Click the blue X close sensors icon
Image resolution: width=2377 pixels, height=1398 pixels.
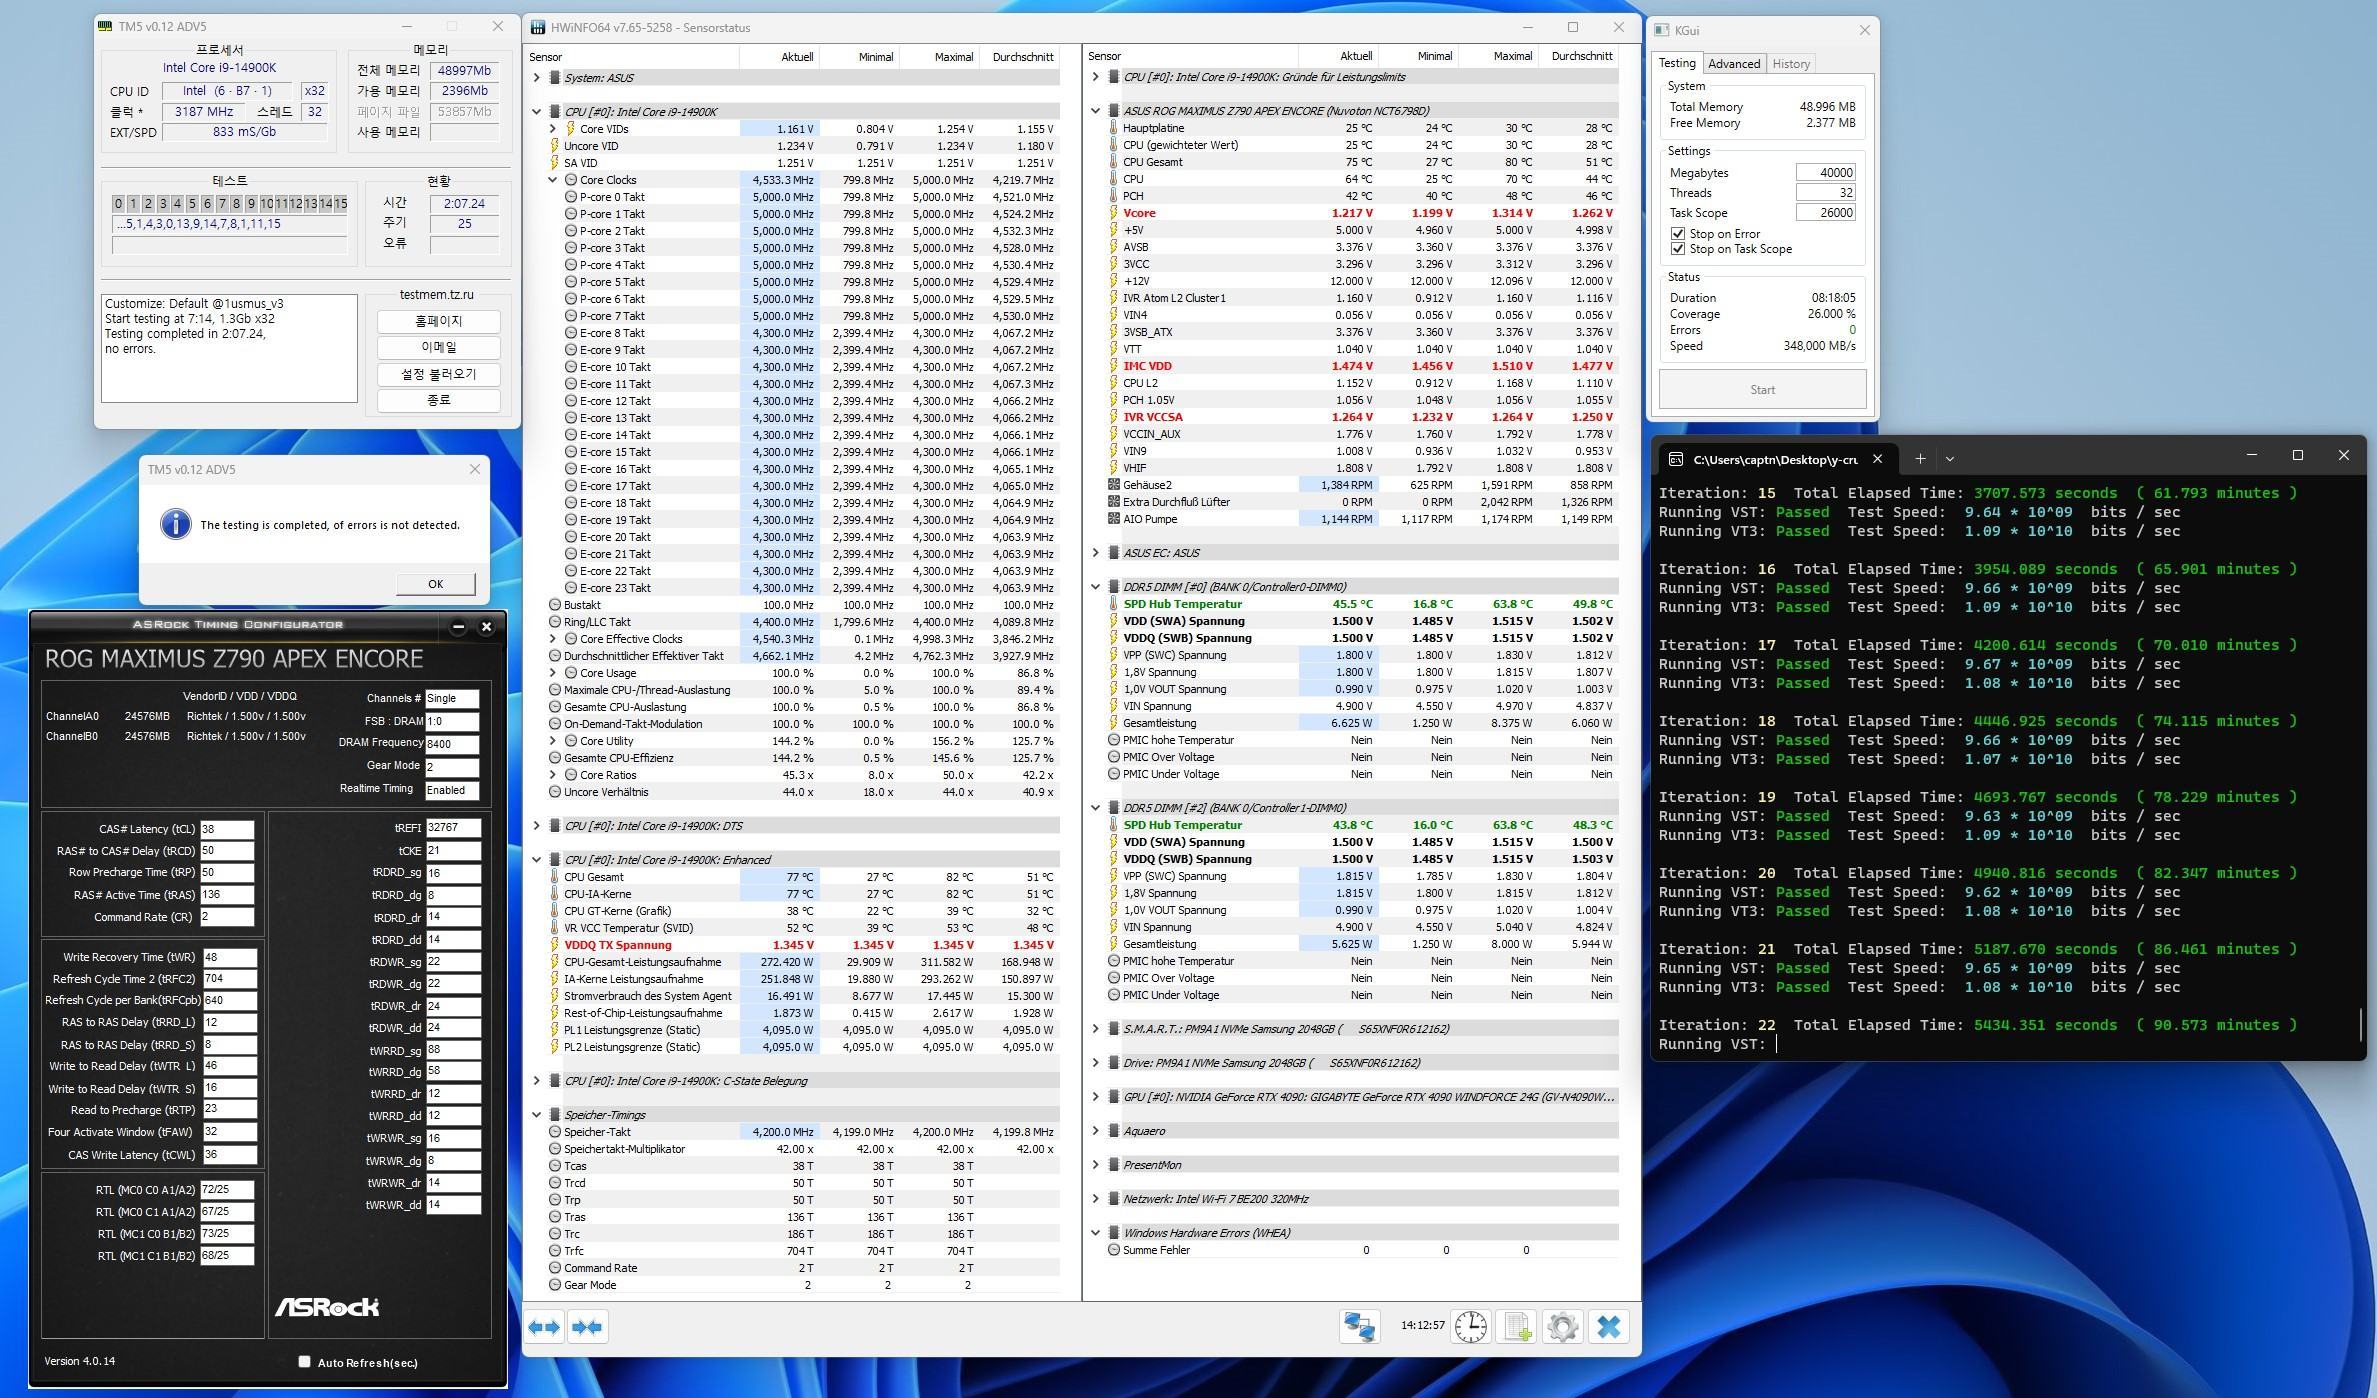pyautogui.click(x=1608, y=1327)
